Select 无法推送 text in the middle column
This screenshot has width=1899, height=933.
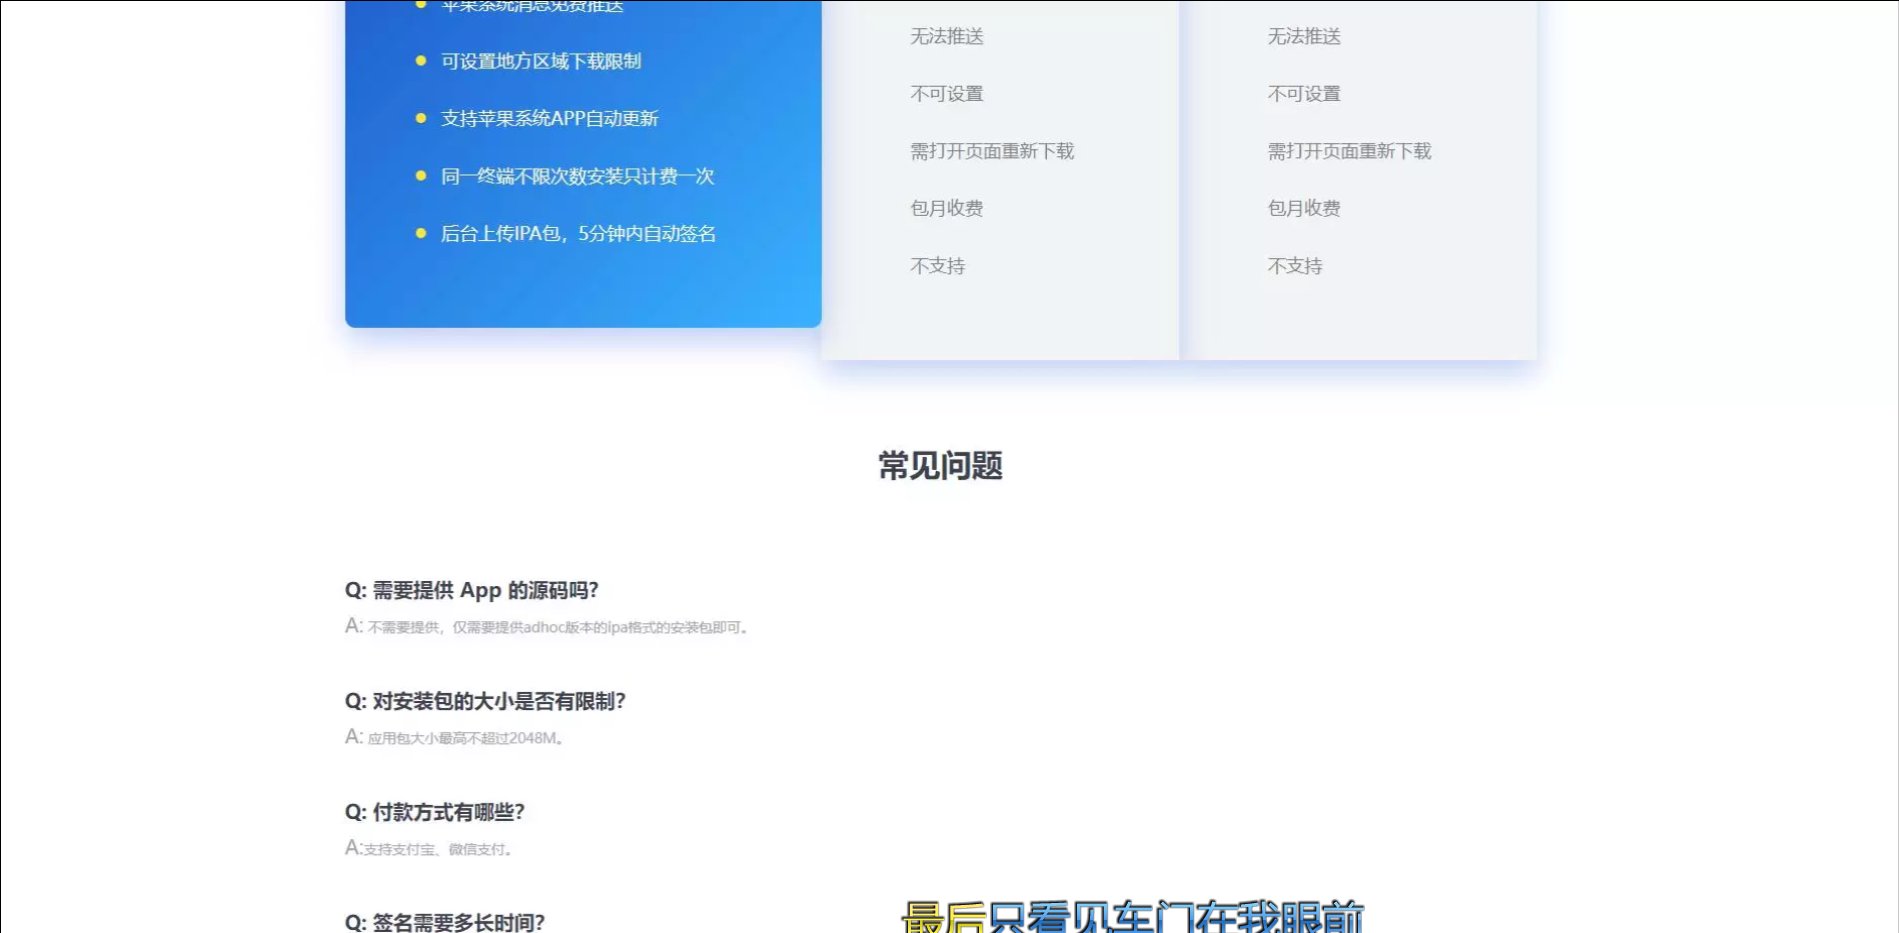tap(946, 37)
